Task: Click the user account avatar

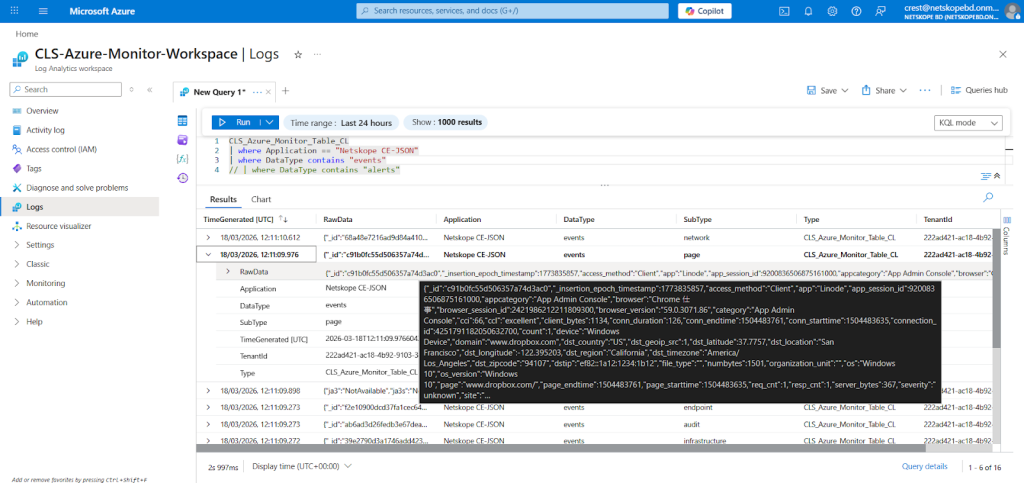Action: [x=1012, y=11]
